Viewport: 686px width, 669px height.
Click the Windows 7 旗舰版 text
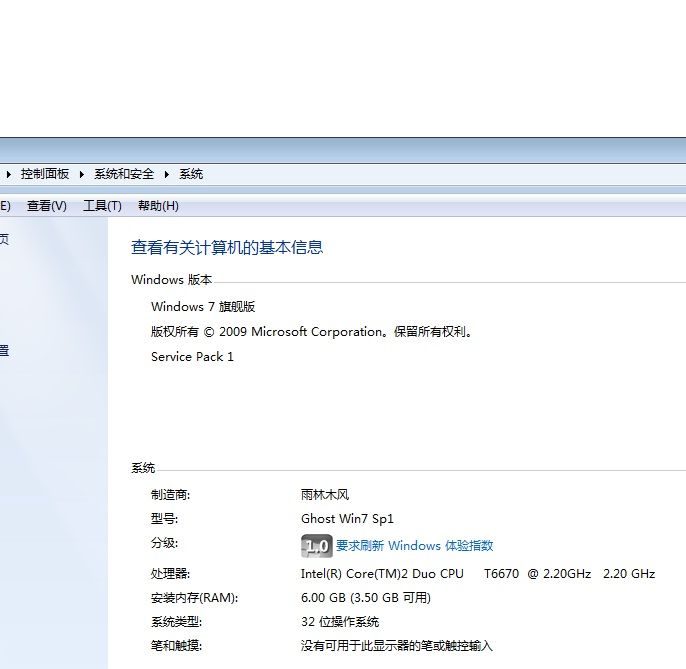coord(203,307)
